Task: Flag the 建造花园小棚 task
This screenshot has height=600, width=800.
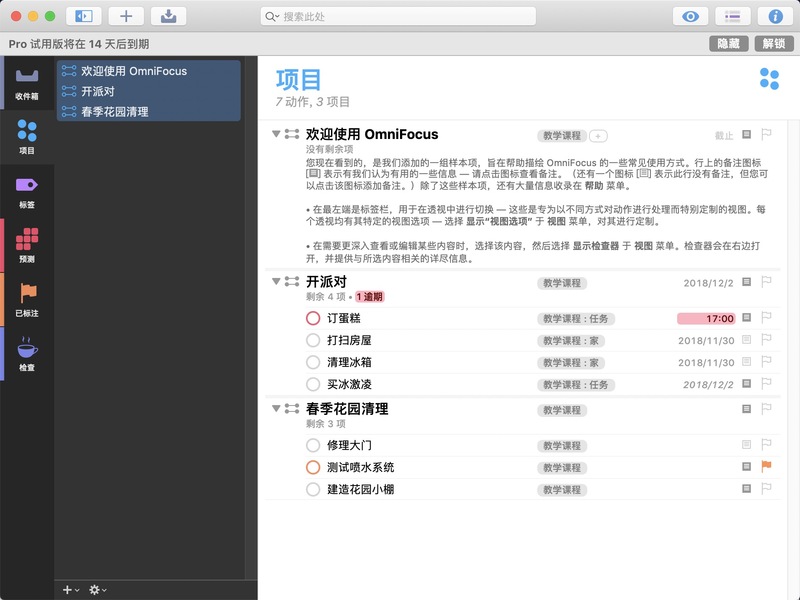Action: [x=766, y=488]
